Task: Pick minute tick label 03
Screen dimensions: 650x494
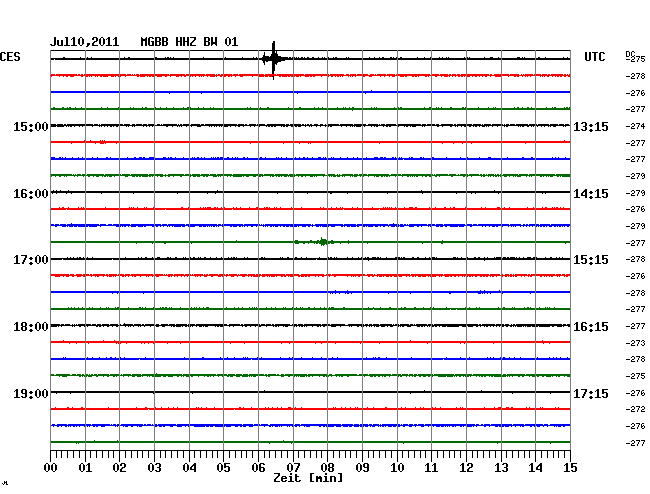Action: coord(154,468)
